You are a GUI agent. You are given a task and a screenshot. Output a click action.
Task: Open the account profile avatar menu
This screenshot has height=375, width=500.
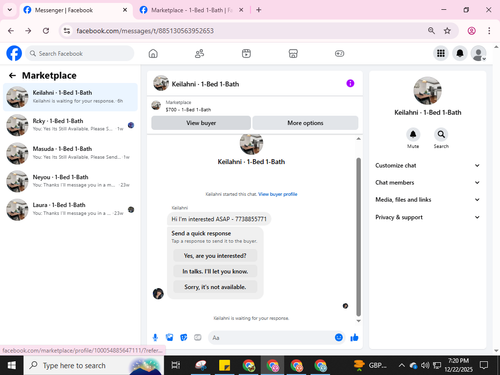tap(478, 53)
